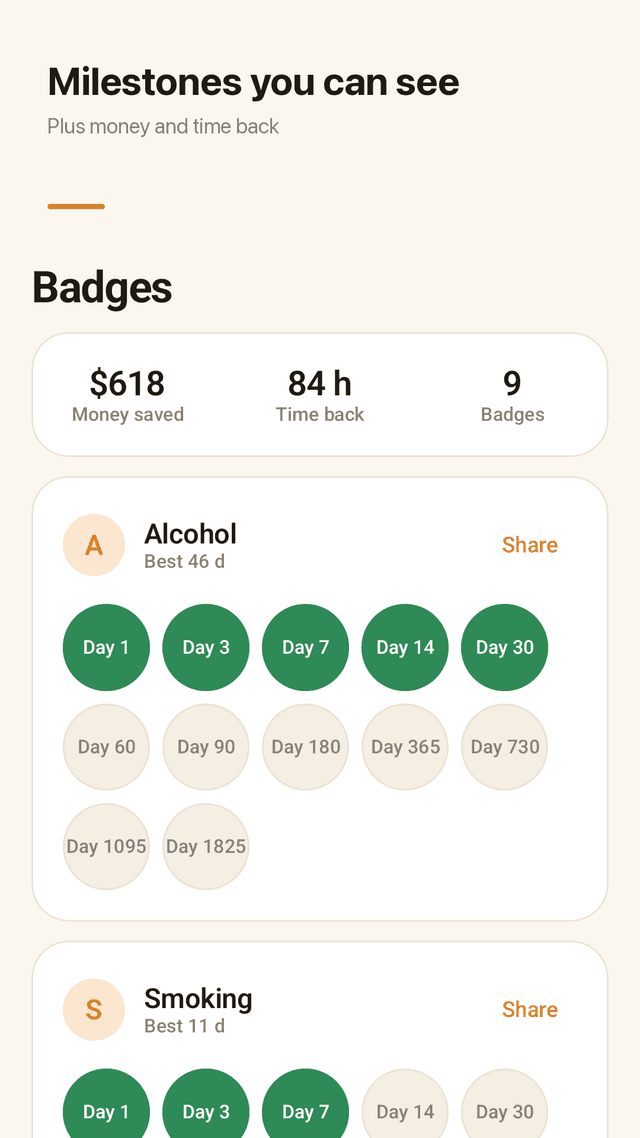The image size is (640, 1138).
Task: Select Alcohol Day 7 badge
Action: coord(305,647)
